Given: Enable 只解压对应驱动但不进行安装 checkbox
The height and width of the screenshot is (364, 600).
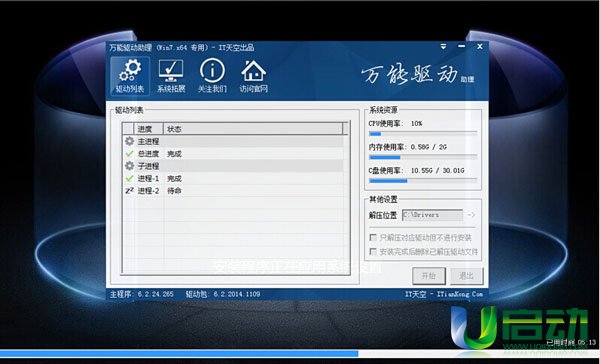Looking at the screenshot, I should 373,238.
